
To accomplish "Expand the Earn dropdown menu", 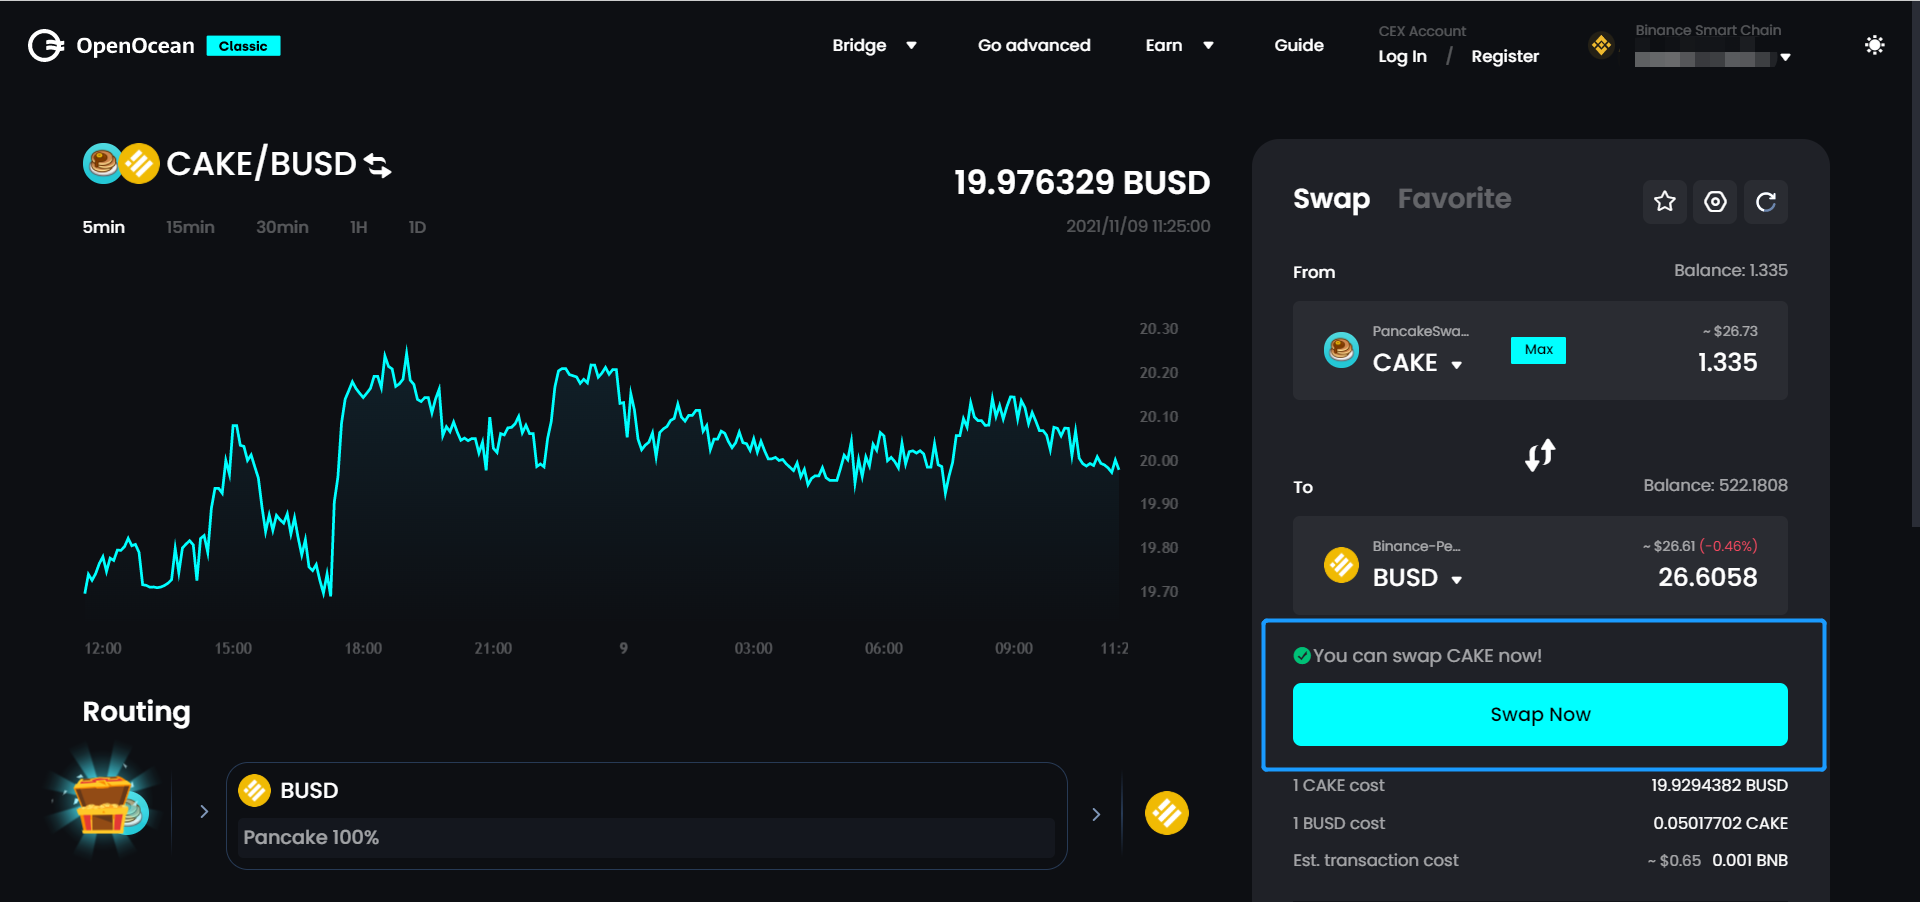I will [x=1179, y=45].
